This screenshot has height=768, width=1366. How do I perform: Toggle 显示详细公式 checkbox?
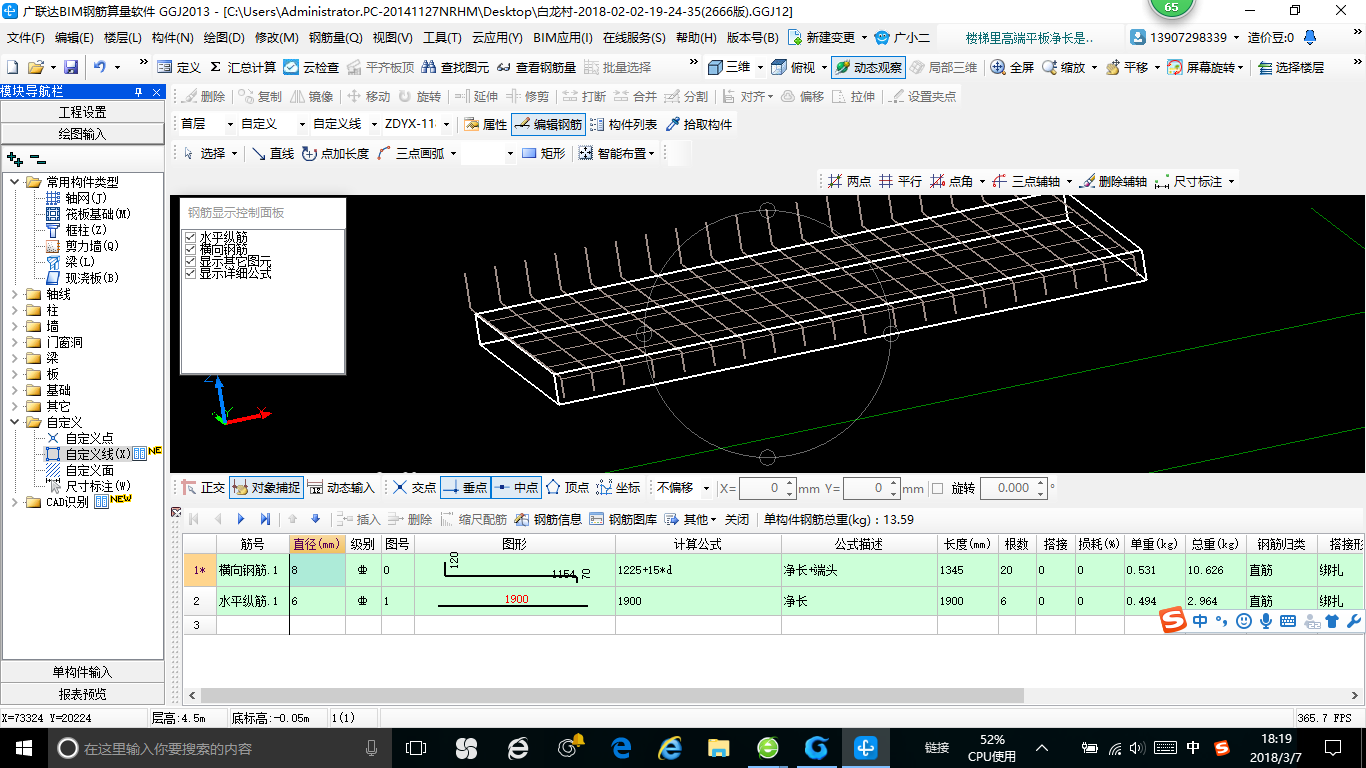coord(190,273)
